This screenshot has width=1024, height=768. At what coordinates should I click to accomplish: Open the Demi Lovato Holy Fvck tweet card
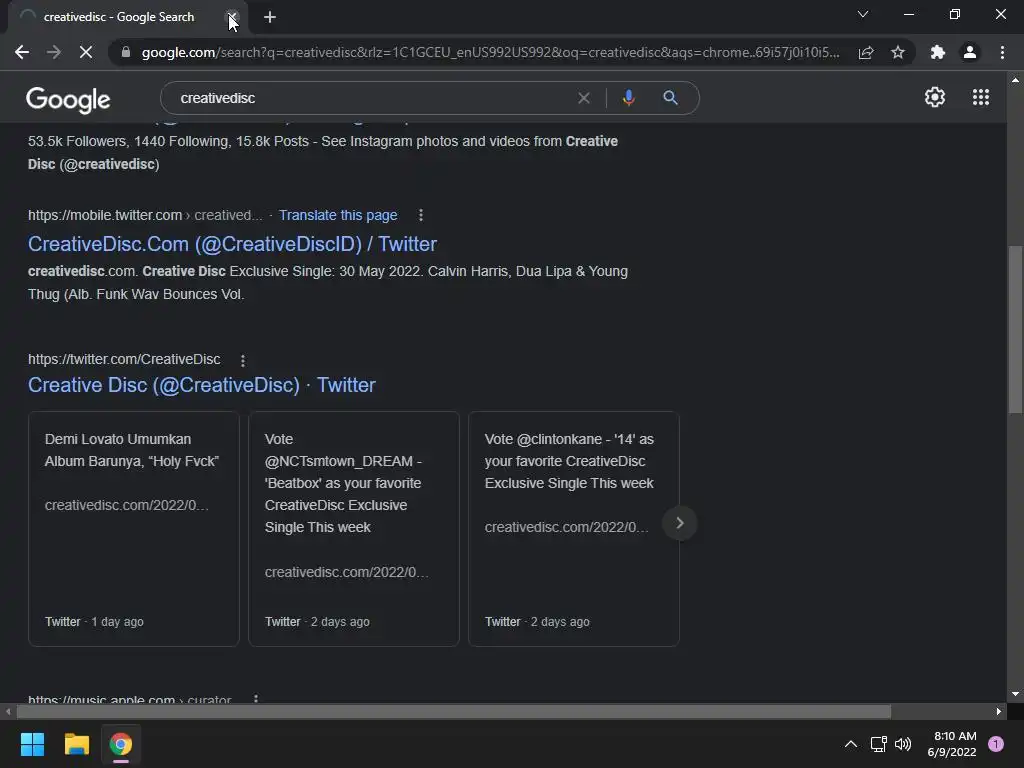click(134, 528)
